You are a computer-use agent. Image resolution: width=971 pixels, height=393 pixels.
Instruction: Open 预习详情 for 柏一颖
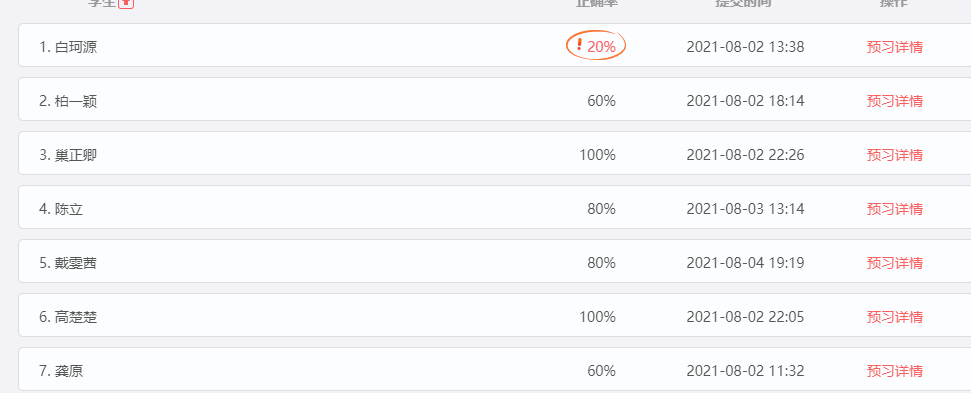pos(895,101)
